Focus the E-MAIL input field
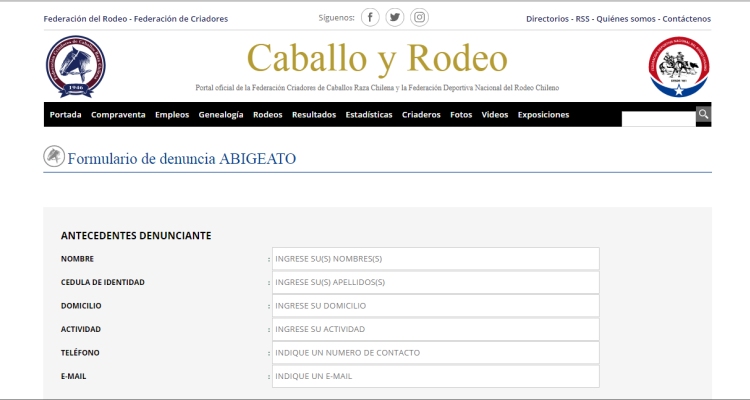Image resolution: width=750 pixels, height=400 pixels. pyautogui.click(x=436, y=376)
